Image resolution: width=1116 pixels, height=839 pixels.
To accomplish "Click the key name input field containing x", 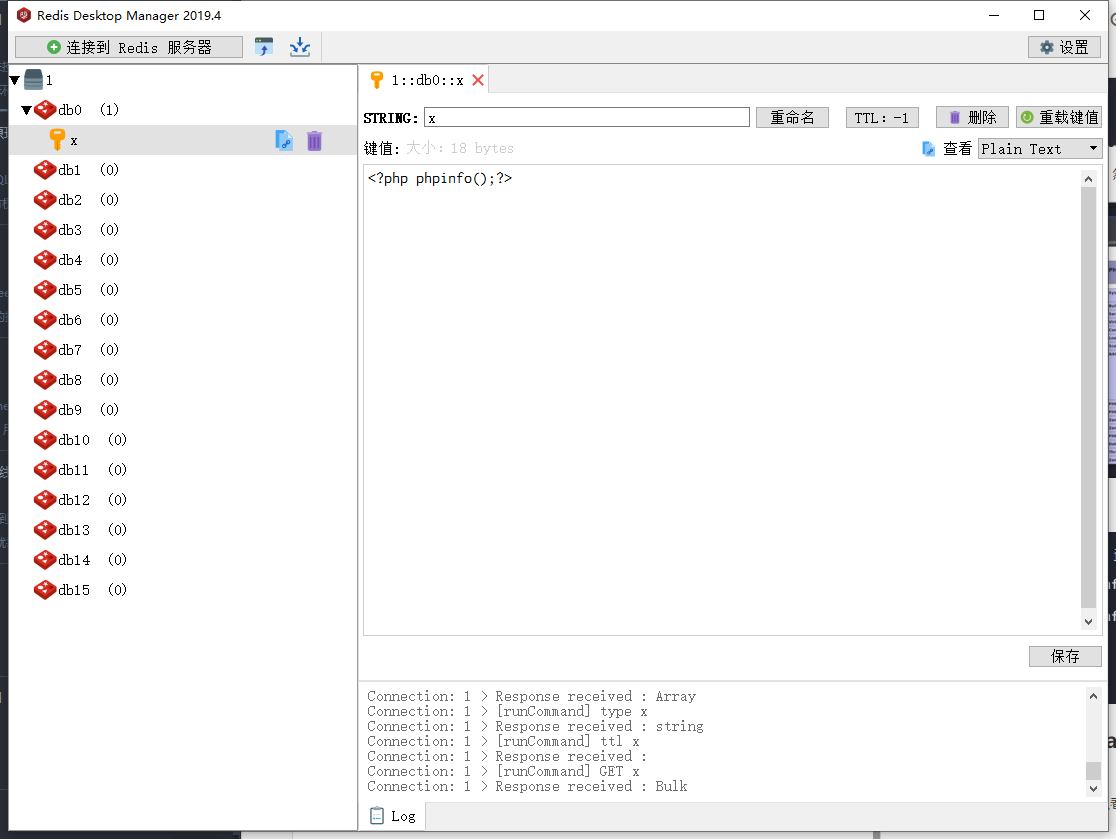I will [x=586, y=117].
